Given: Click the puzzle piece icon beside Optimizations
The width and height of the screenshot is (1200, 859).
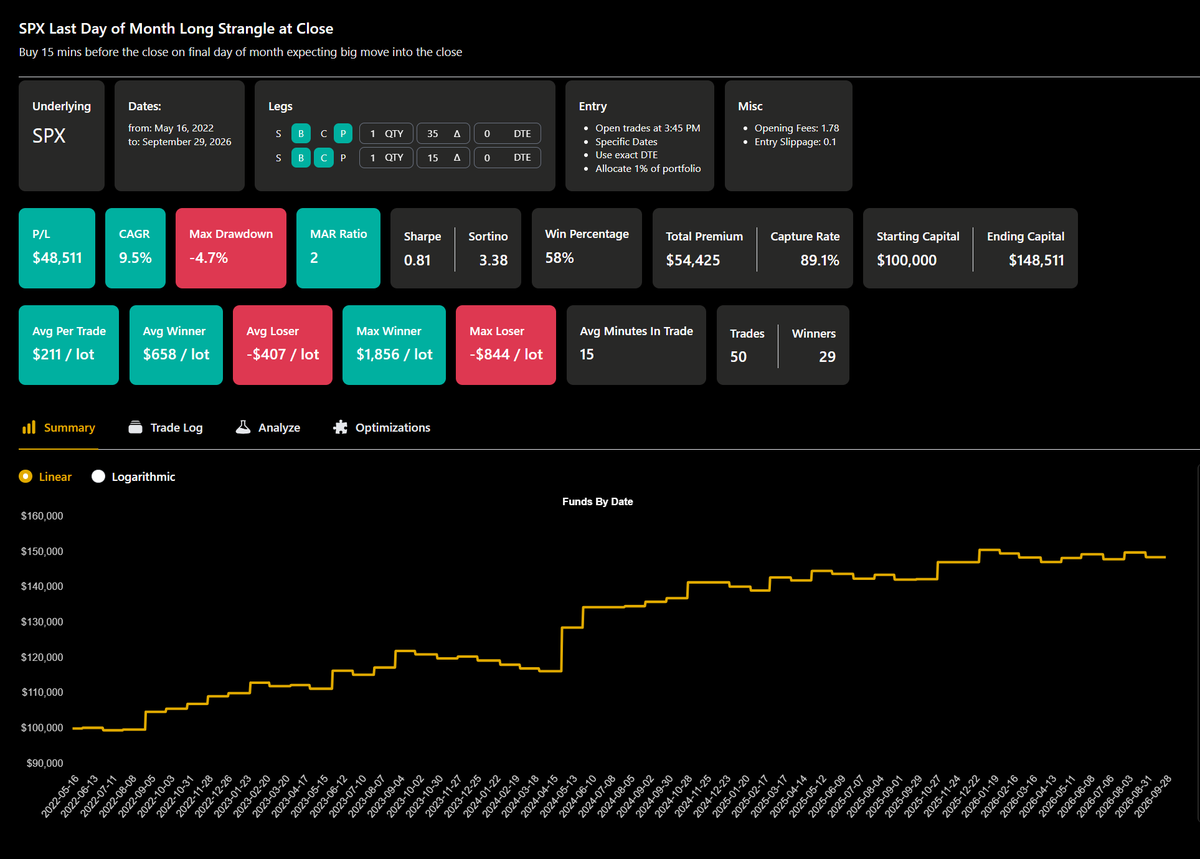Looking at the screenshot, I should [x=340, y=427].
